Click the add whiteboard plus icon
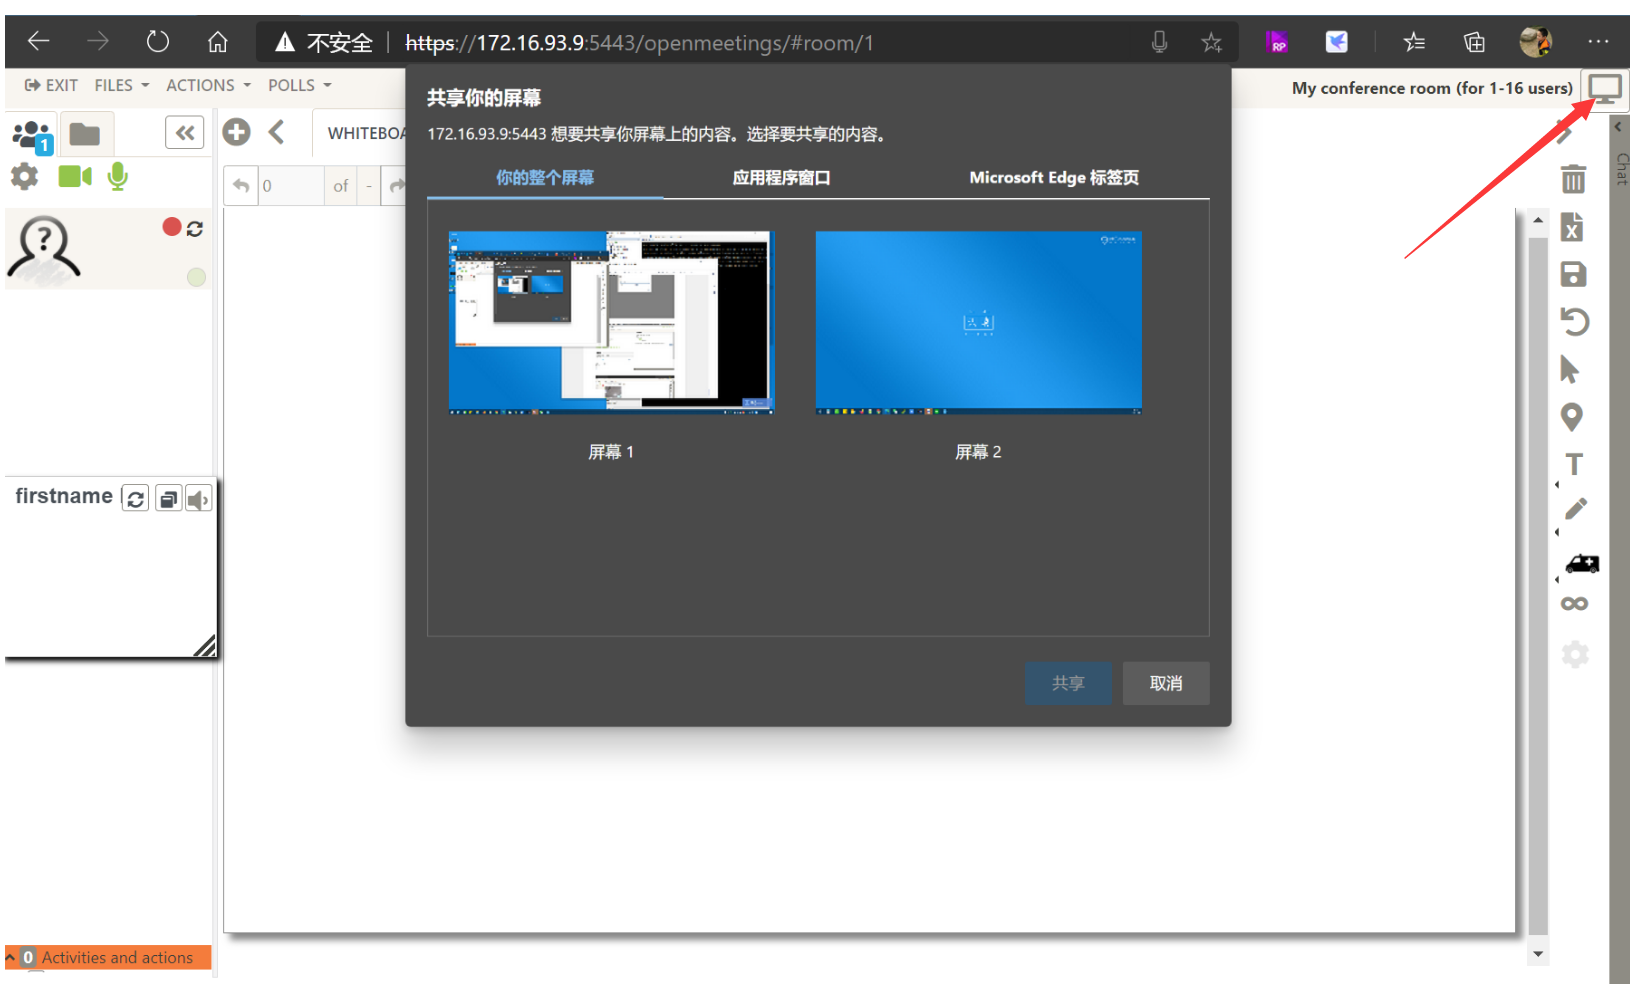Screen dimensions: 1630x984 (237, 132)
